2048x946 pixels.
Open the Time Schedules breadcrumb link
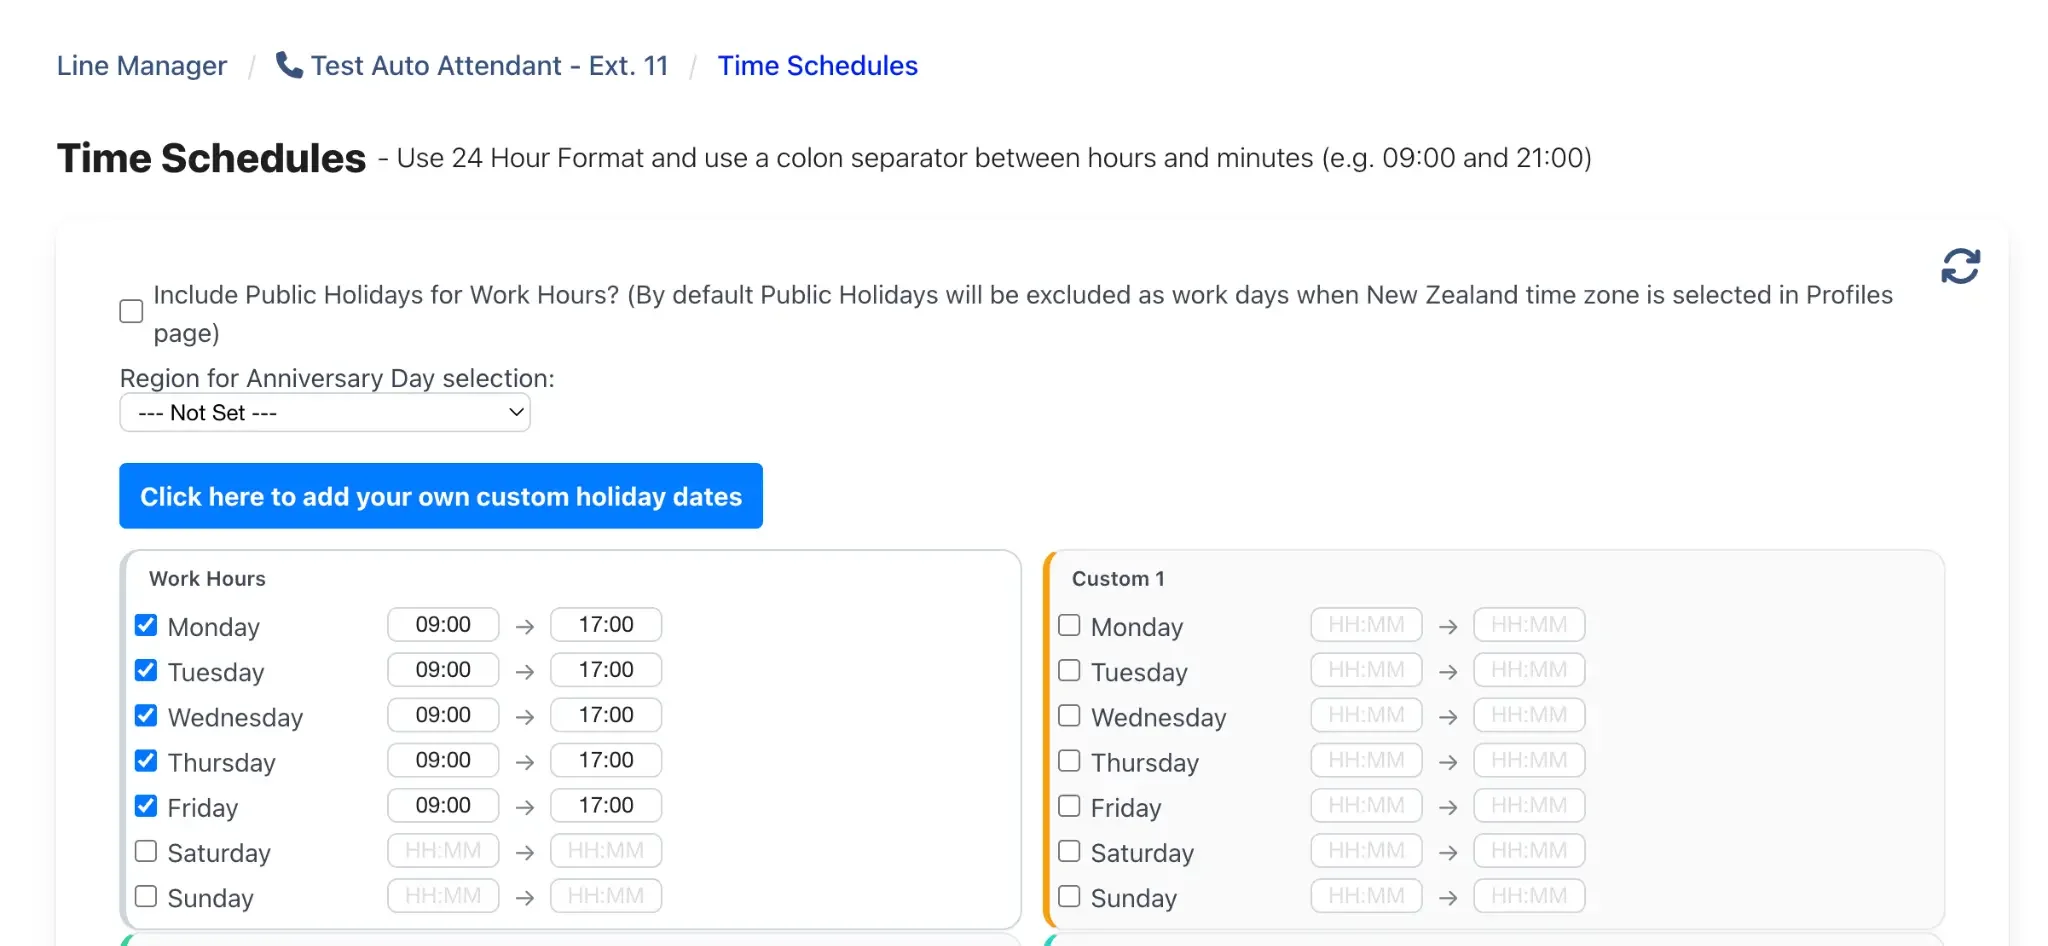[x=817, y=65]
